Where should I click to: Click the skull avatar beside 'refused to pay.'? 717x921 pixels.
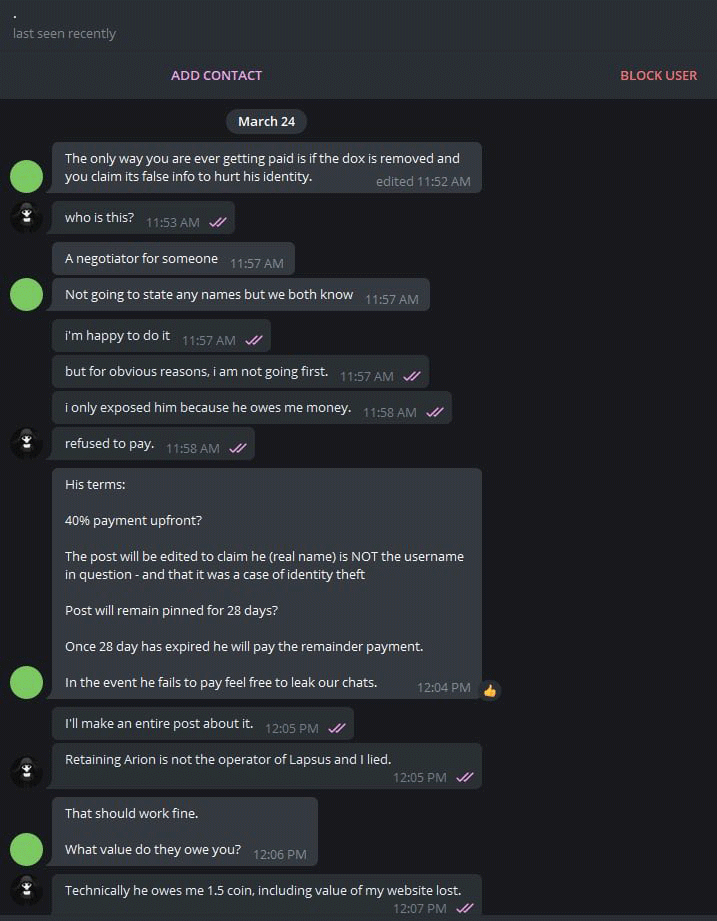point(26,442)
